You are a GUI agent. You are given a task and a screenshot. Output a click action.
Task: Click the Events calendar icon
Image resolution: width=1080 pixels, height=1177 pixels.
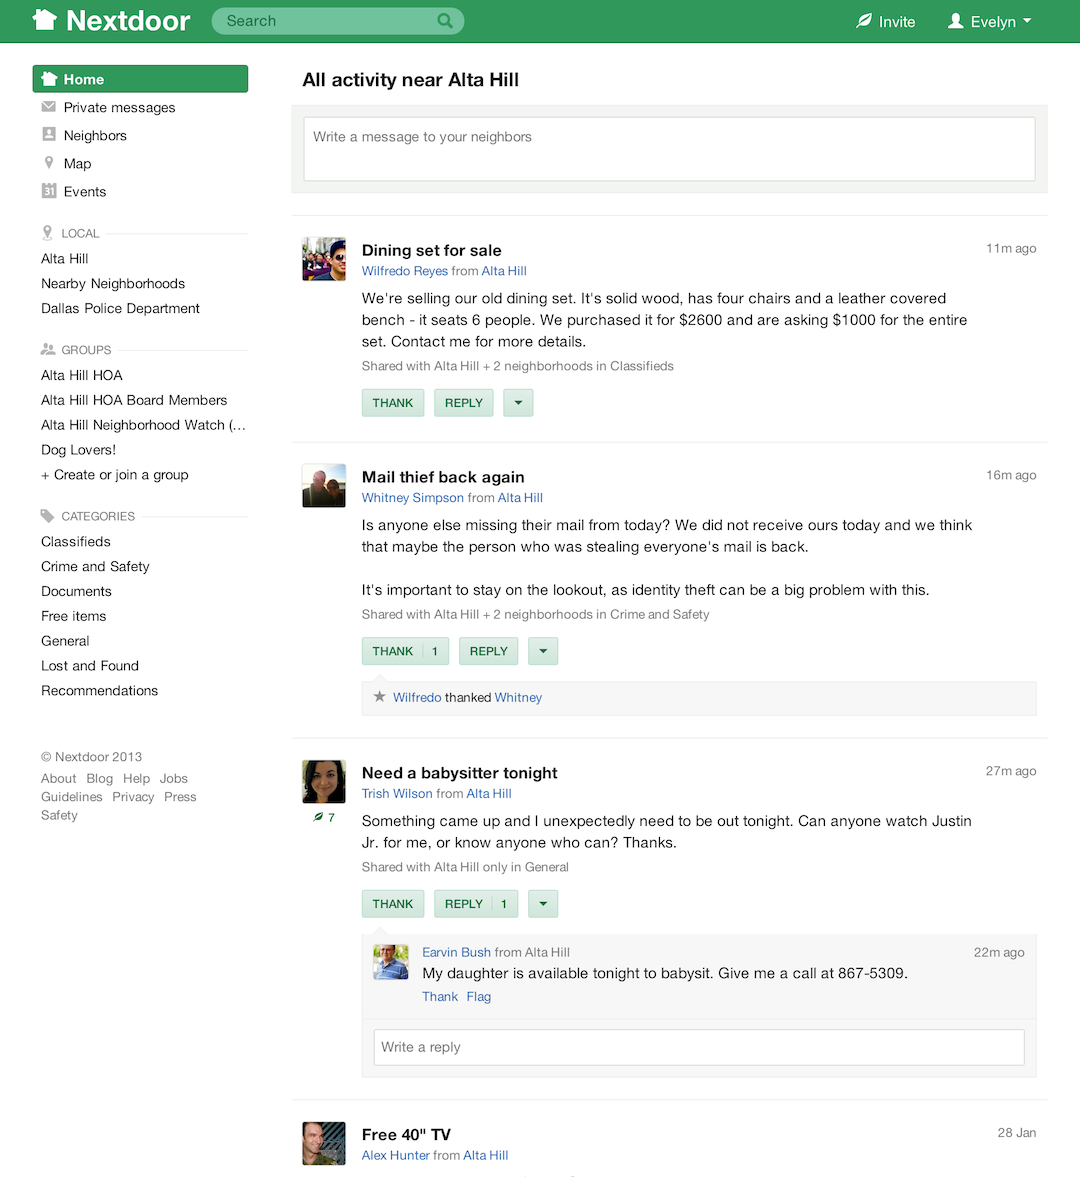pyautogui.click(x=48, y=190)
